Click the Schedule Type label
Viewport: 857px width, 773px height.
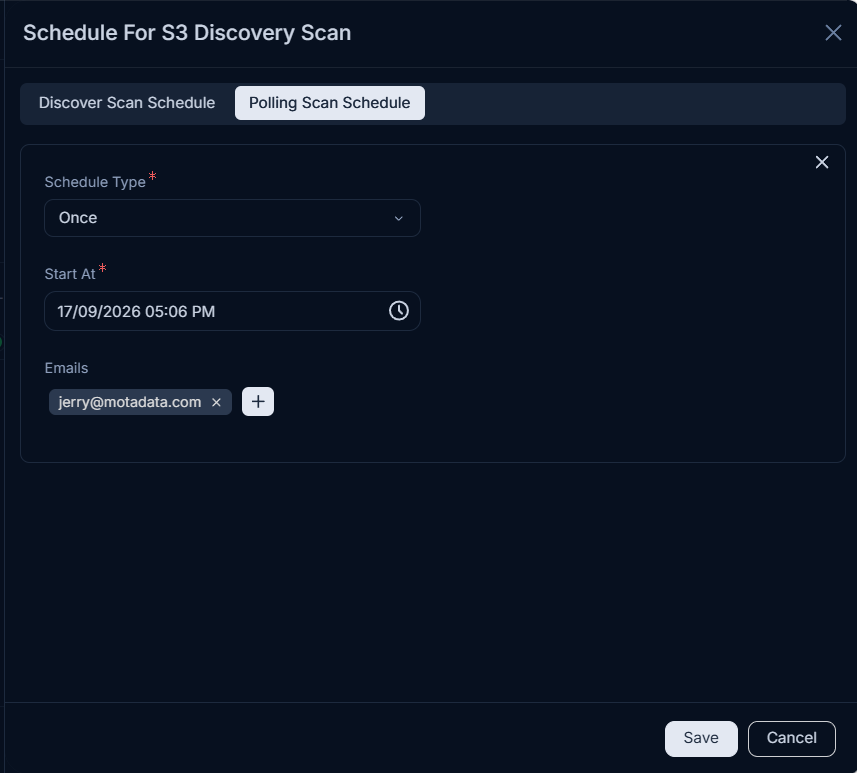(95, 182)
